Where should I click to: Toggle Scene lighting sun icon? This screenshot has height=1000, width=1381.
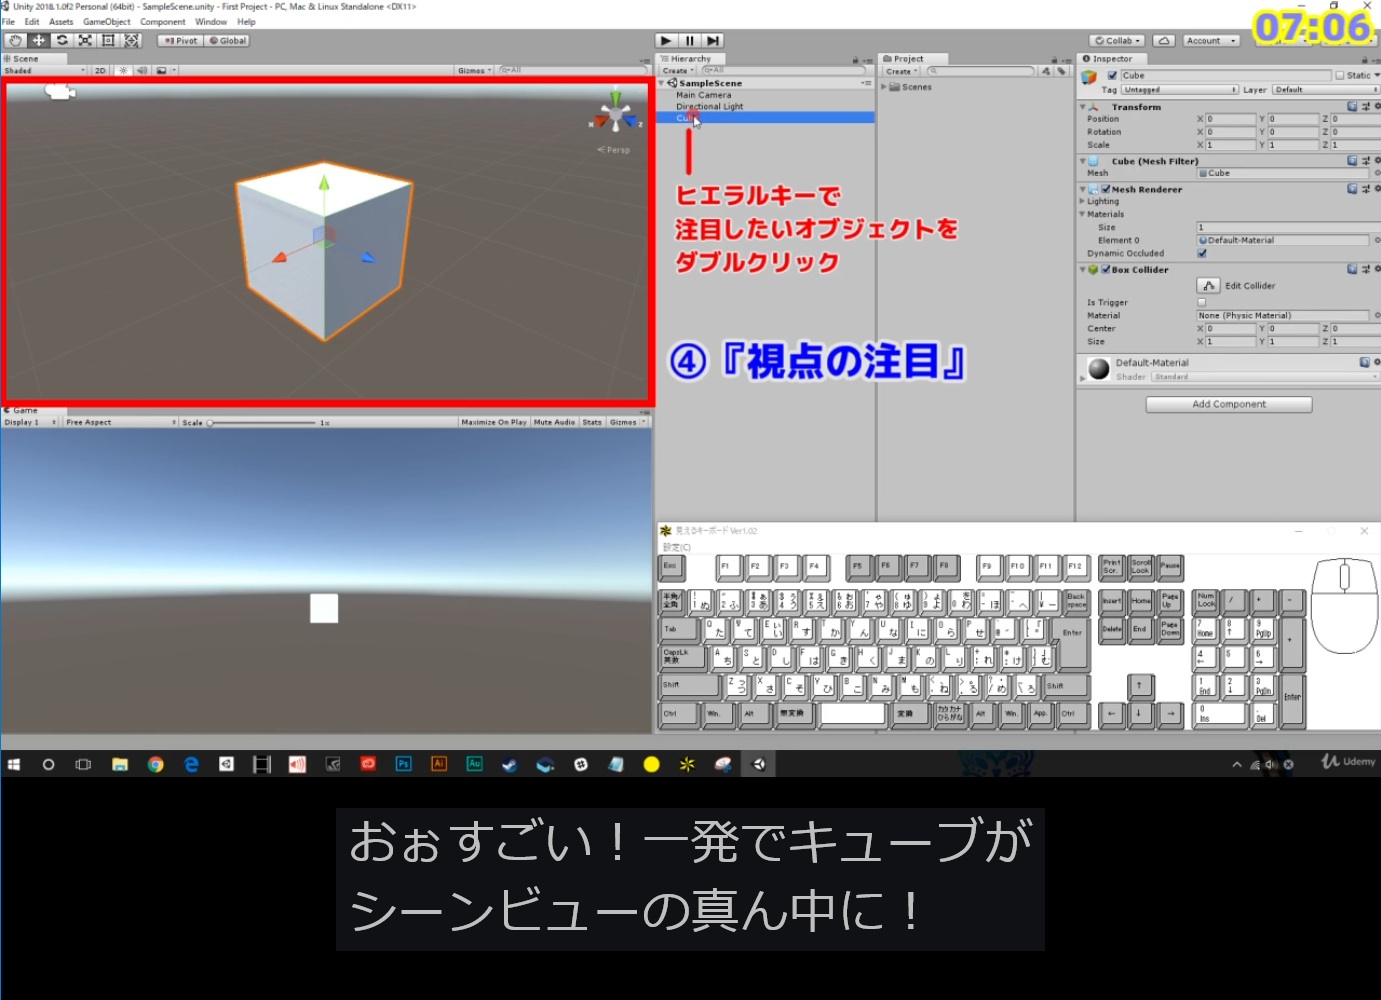click(123, 71)
